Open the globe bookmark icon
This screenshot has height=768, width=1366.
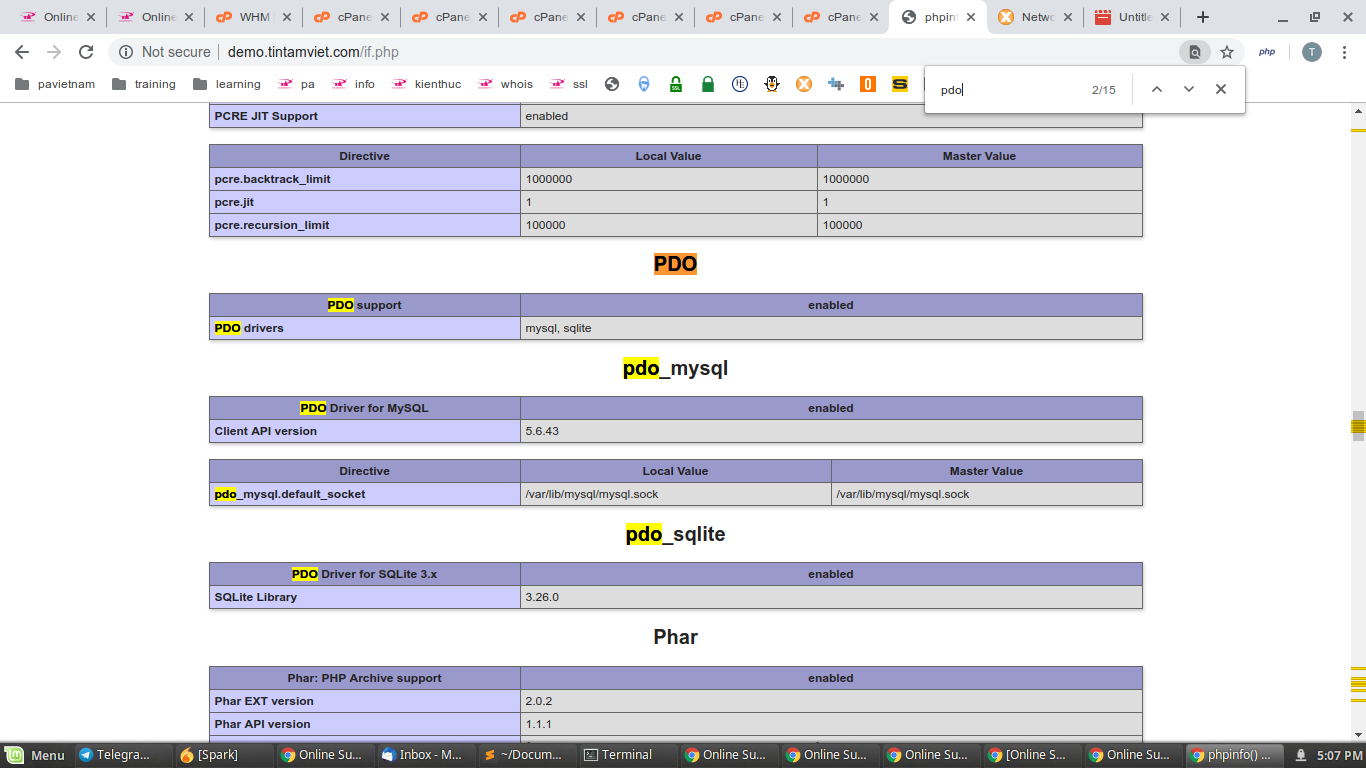[612, 84]
